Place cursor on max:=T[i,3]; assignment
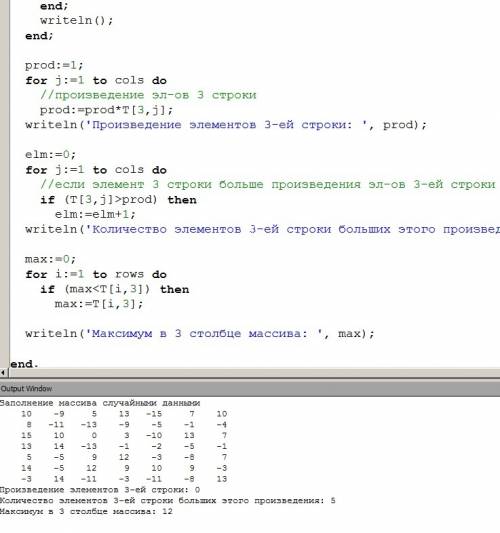 click(x=99, y=304)
